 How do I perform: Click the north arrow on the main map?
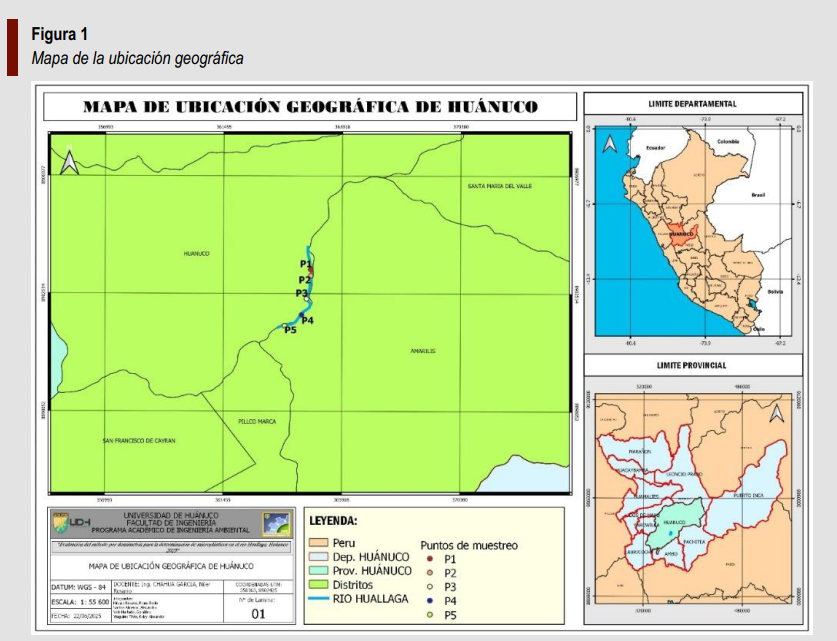(x=69, y=162)
